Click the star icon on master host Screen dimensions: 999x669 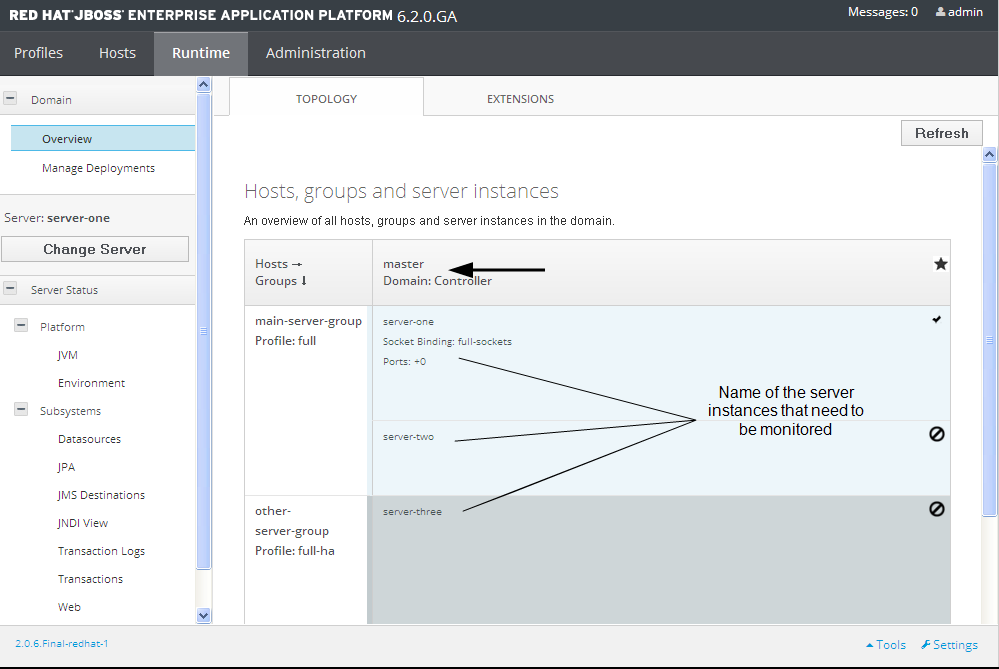point(940,264)
